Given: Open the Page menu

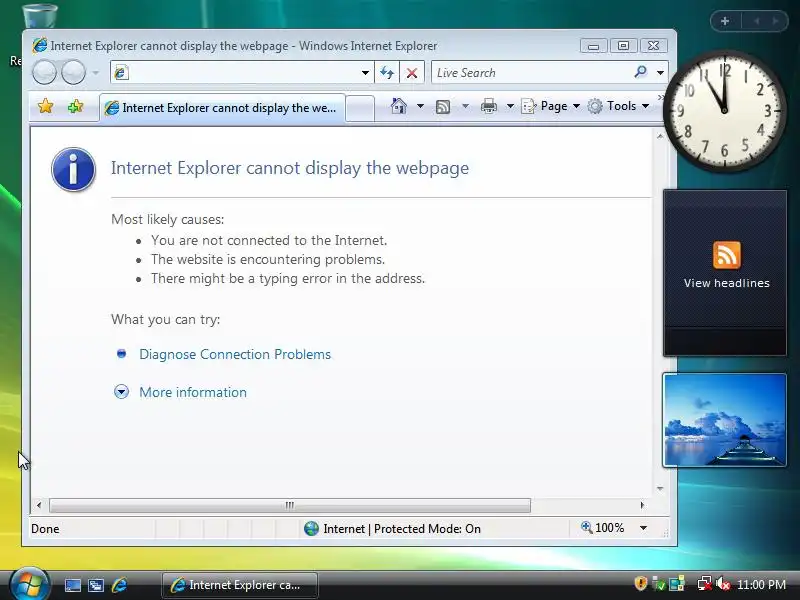Looking at the screenshot, I should coord(551,106).
